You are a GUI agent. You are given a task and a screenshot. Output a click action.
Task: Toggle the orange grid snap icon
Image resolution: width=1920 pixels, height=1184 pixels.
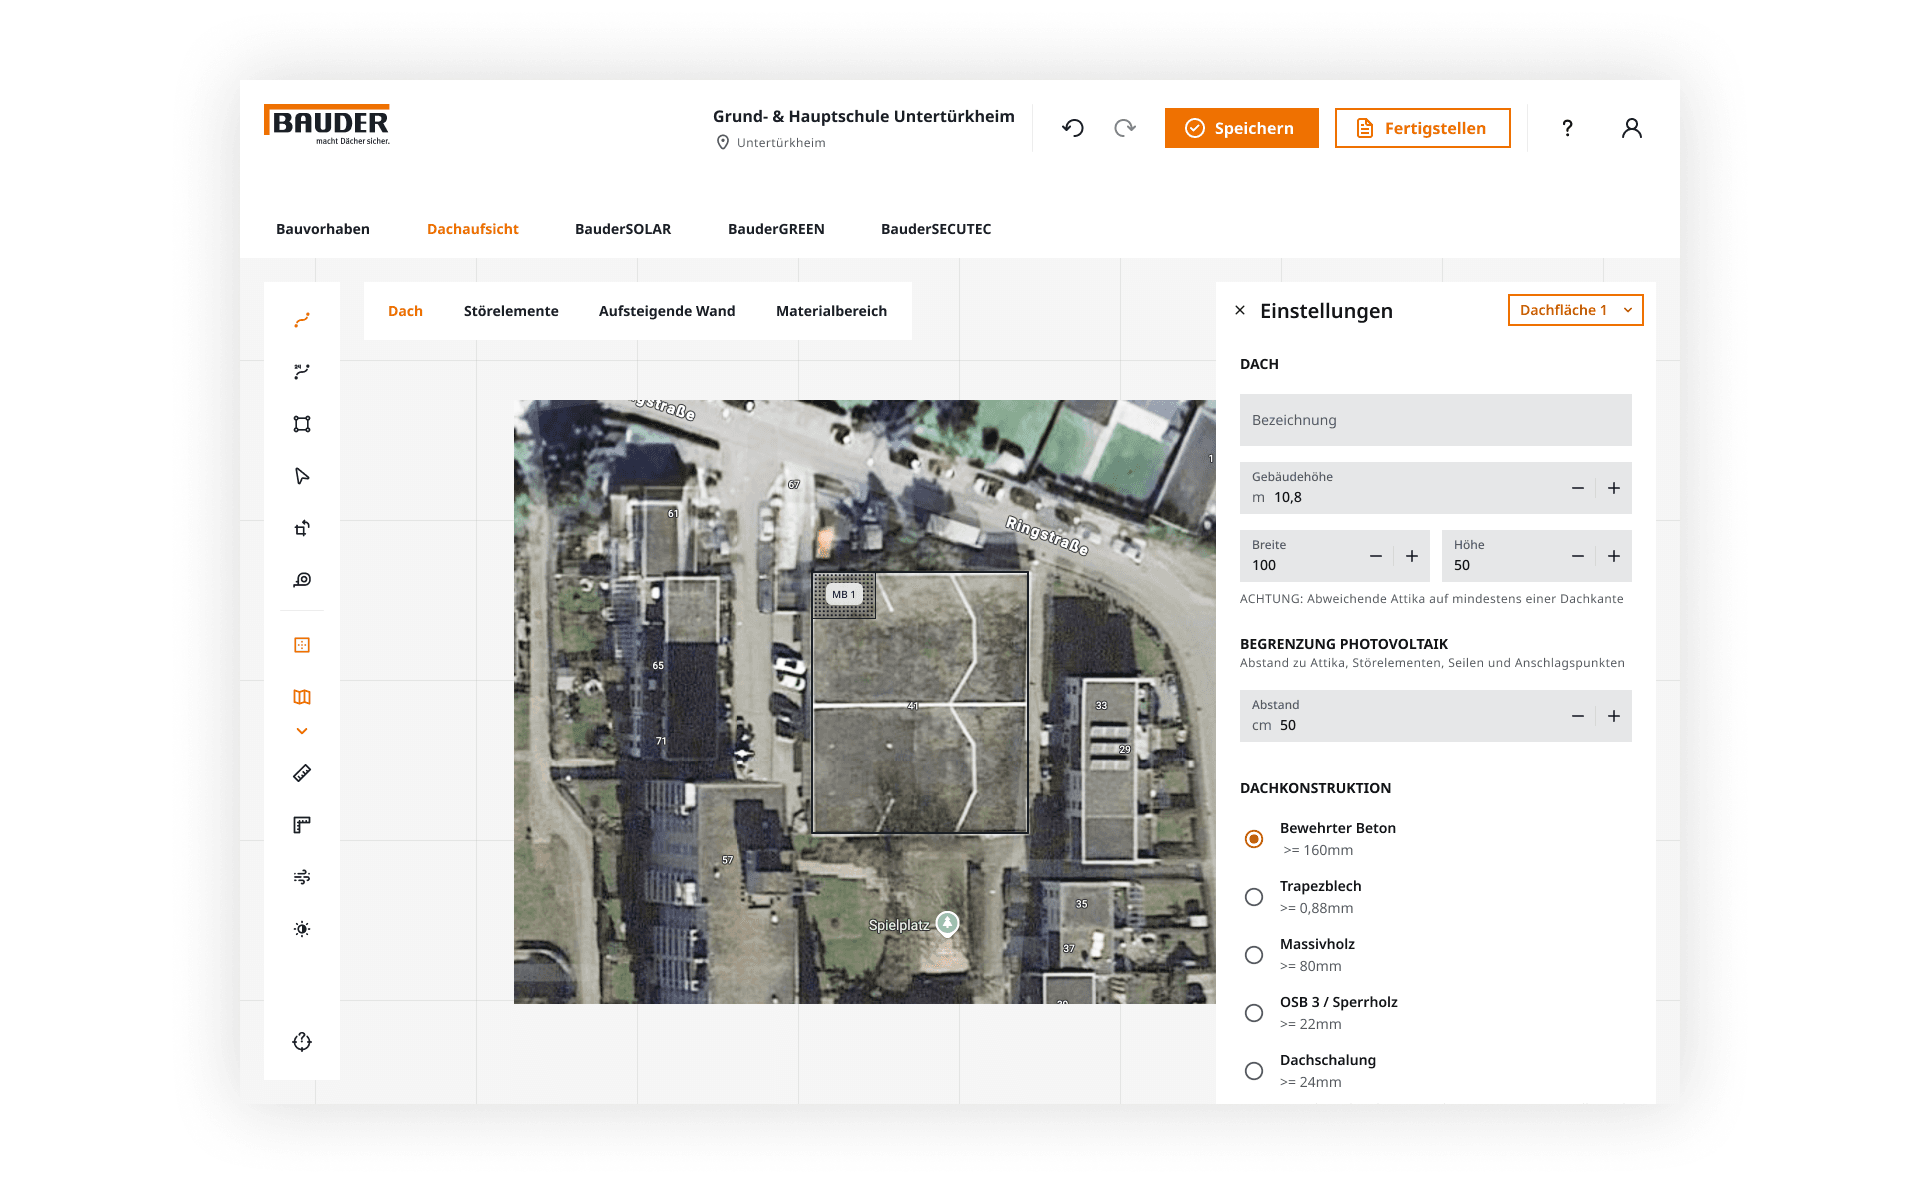click(302, 645)
